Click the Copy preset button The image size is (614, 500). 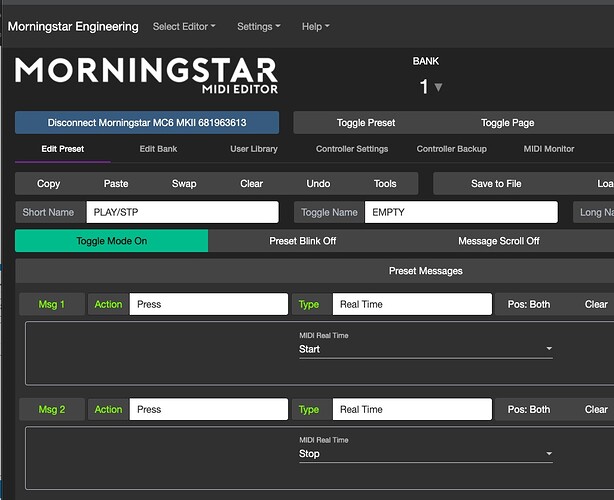[x=49, y=184]
